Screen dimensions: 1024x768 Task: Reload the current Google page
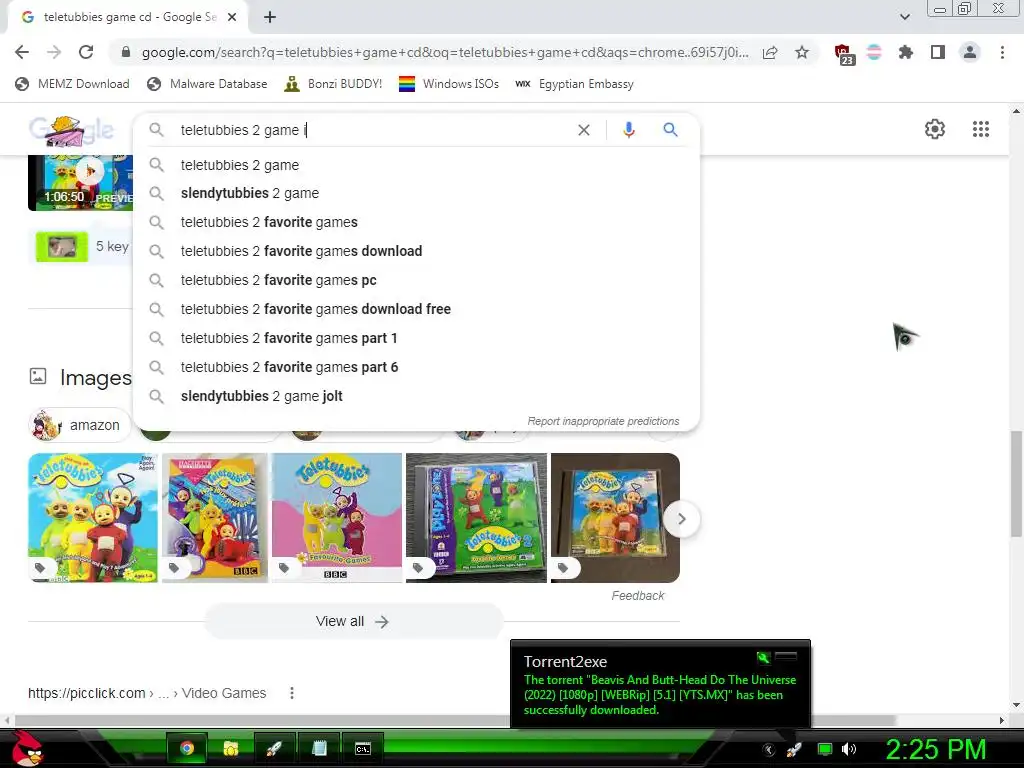coord(86,52)
